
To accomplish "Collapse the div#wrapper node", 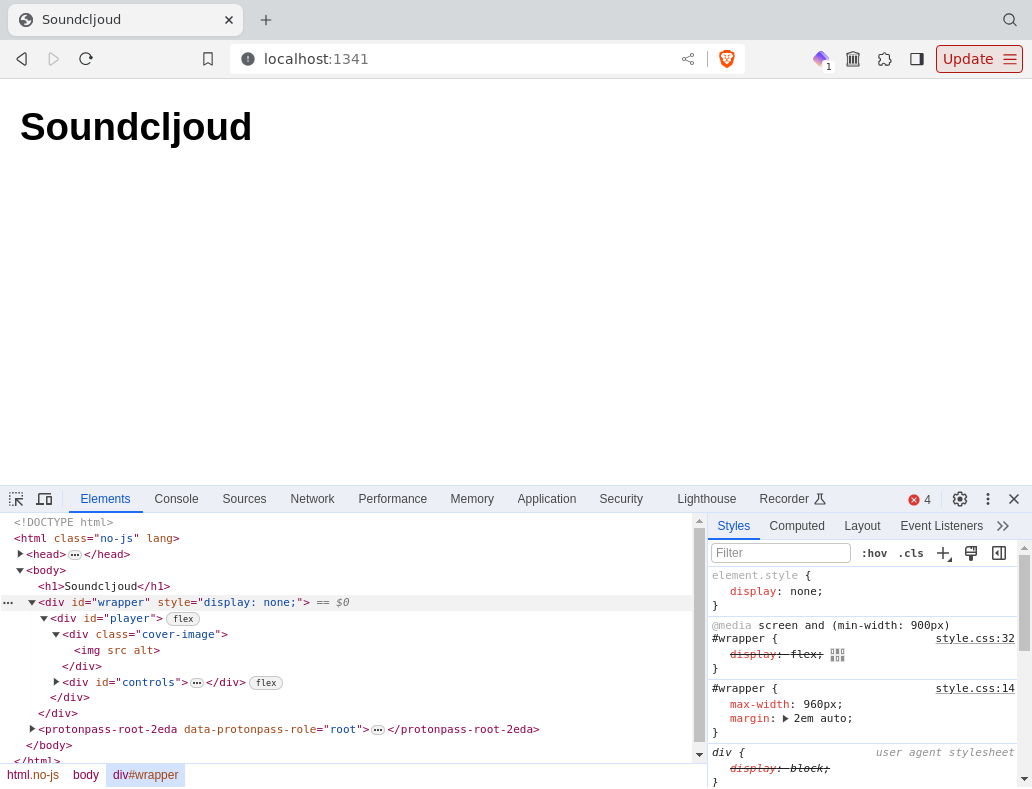I will tap(32, 602).
